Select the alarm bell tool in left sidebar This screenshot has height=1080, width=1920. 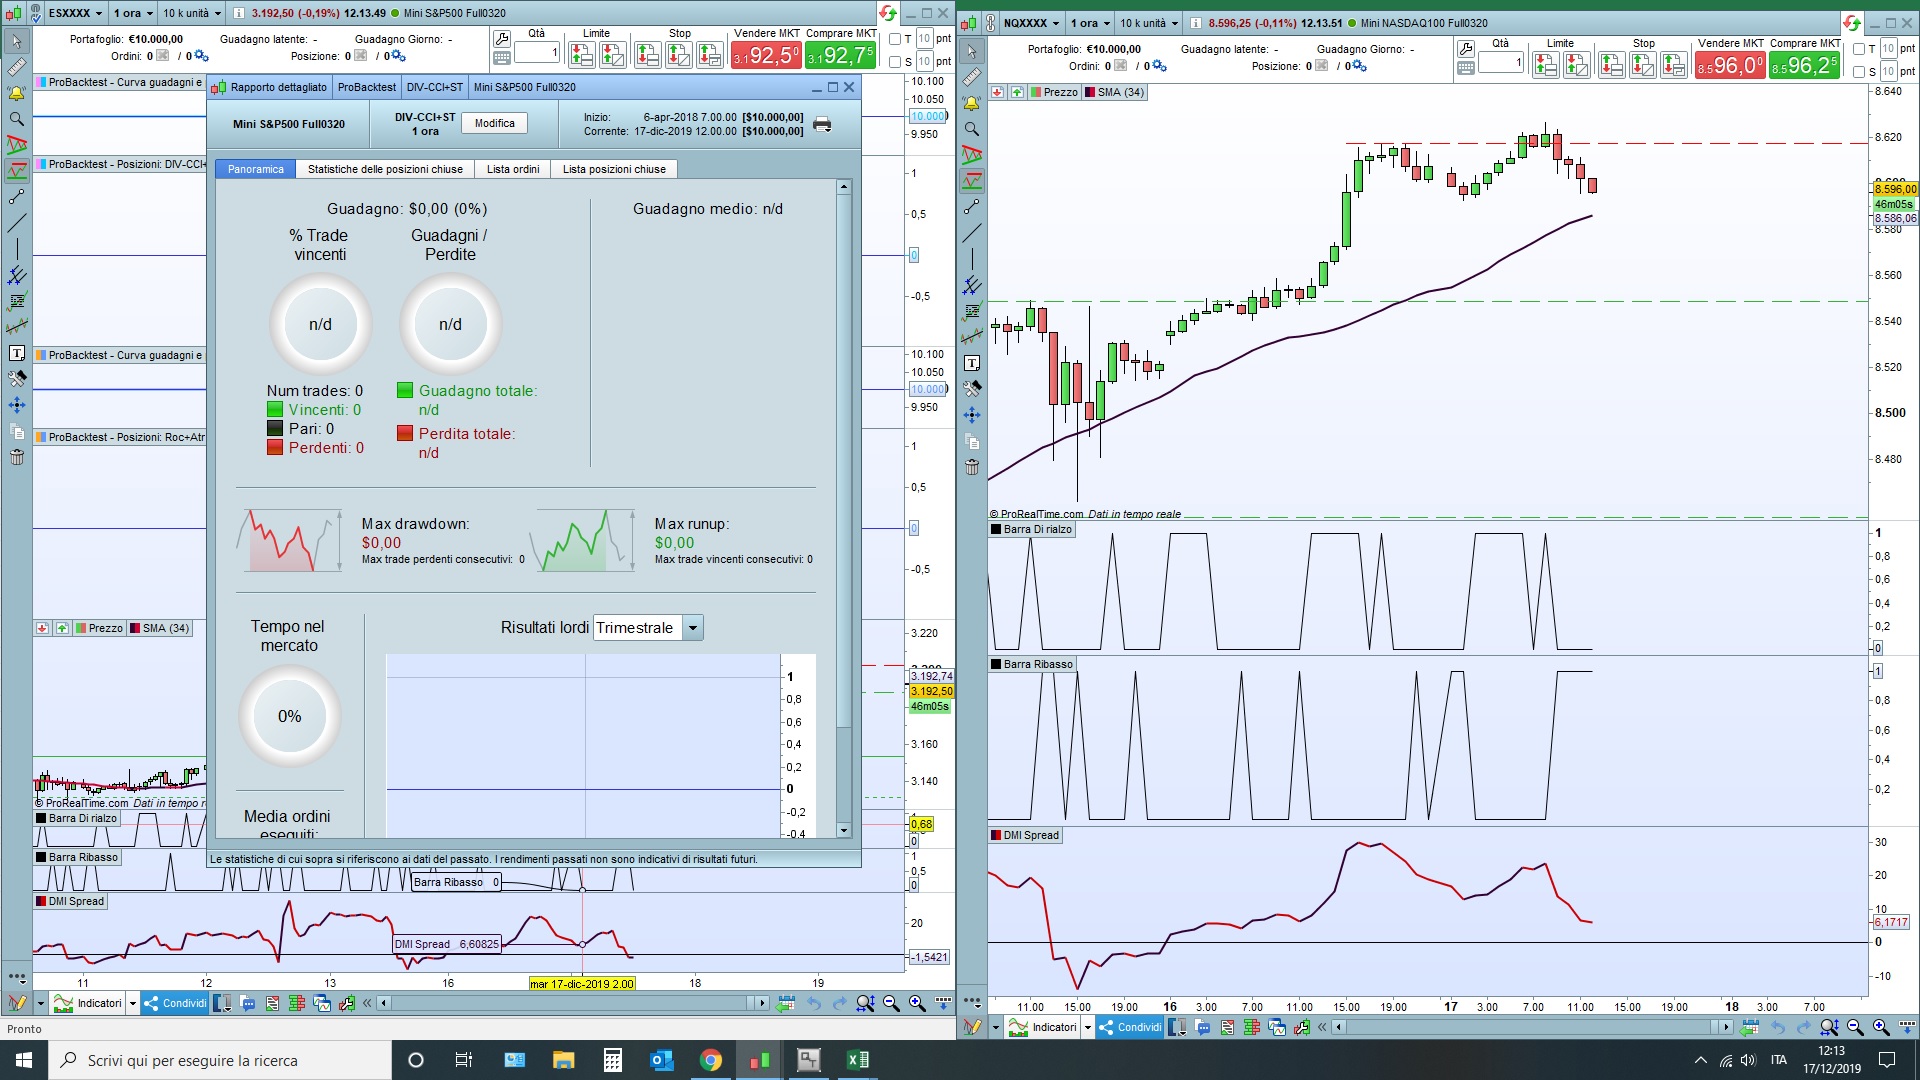click(16, 93)
